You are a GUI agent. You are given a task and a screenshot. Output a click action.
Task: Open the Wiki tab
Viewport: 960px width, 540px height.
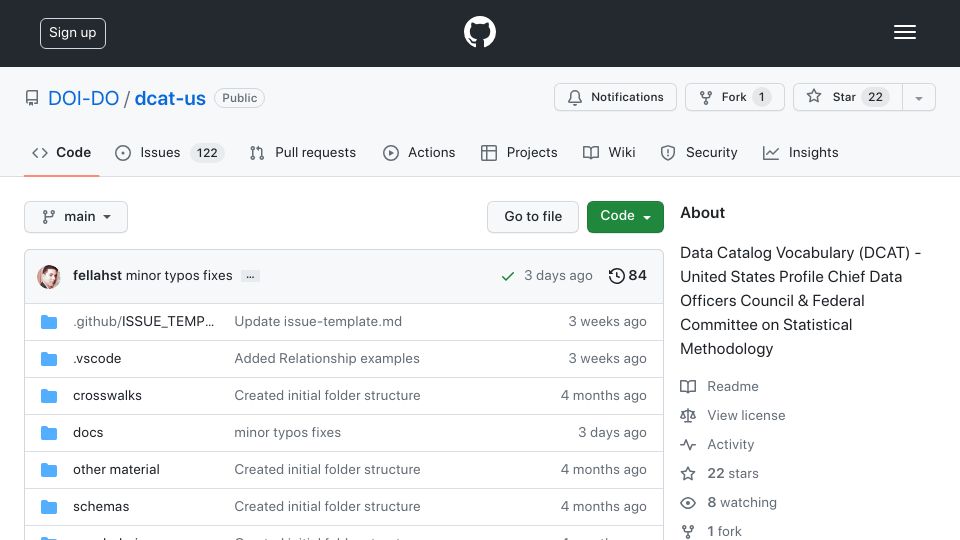609,152
